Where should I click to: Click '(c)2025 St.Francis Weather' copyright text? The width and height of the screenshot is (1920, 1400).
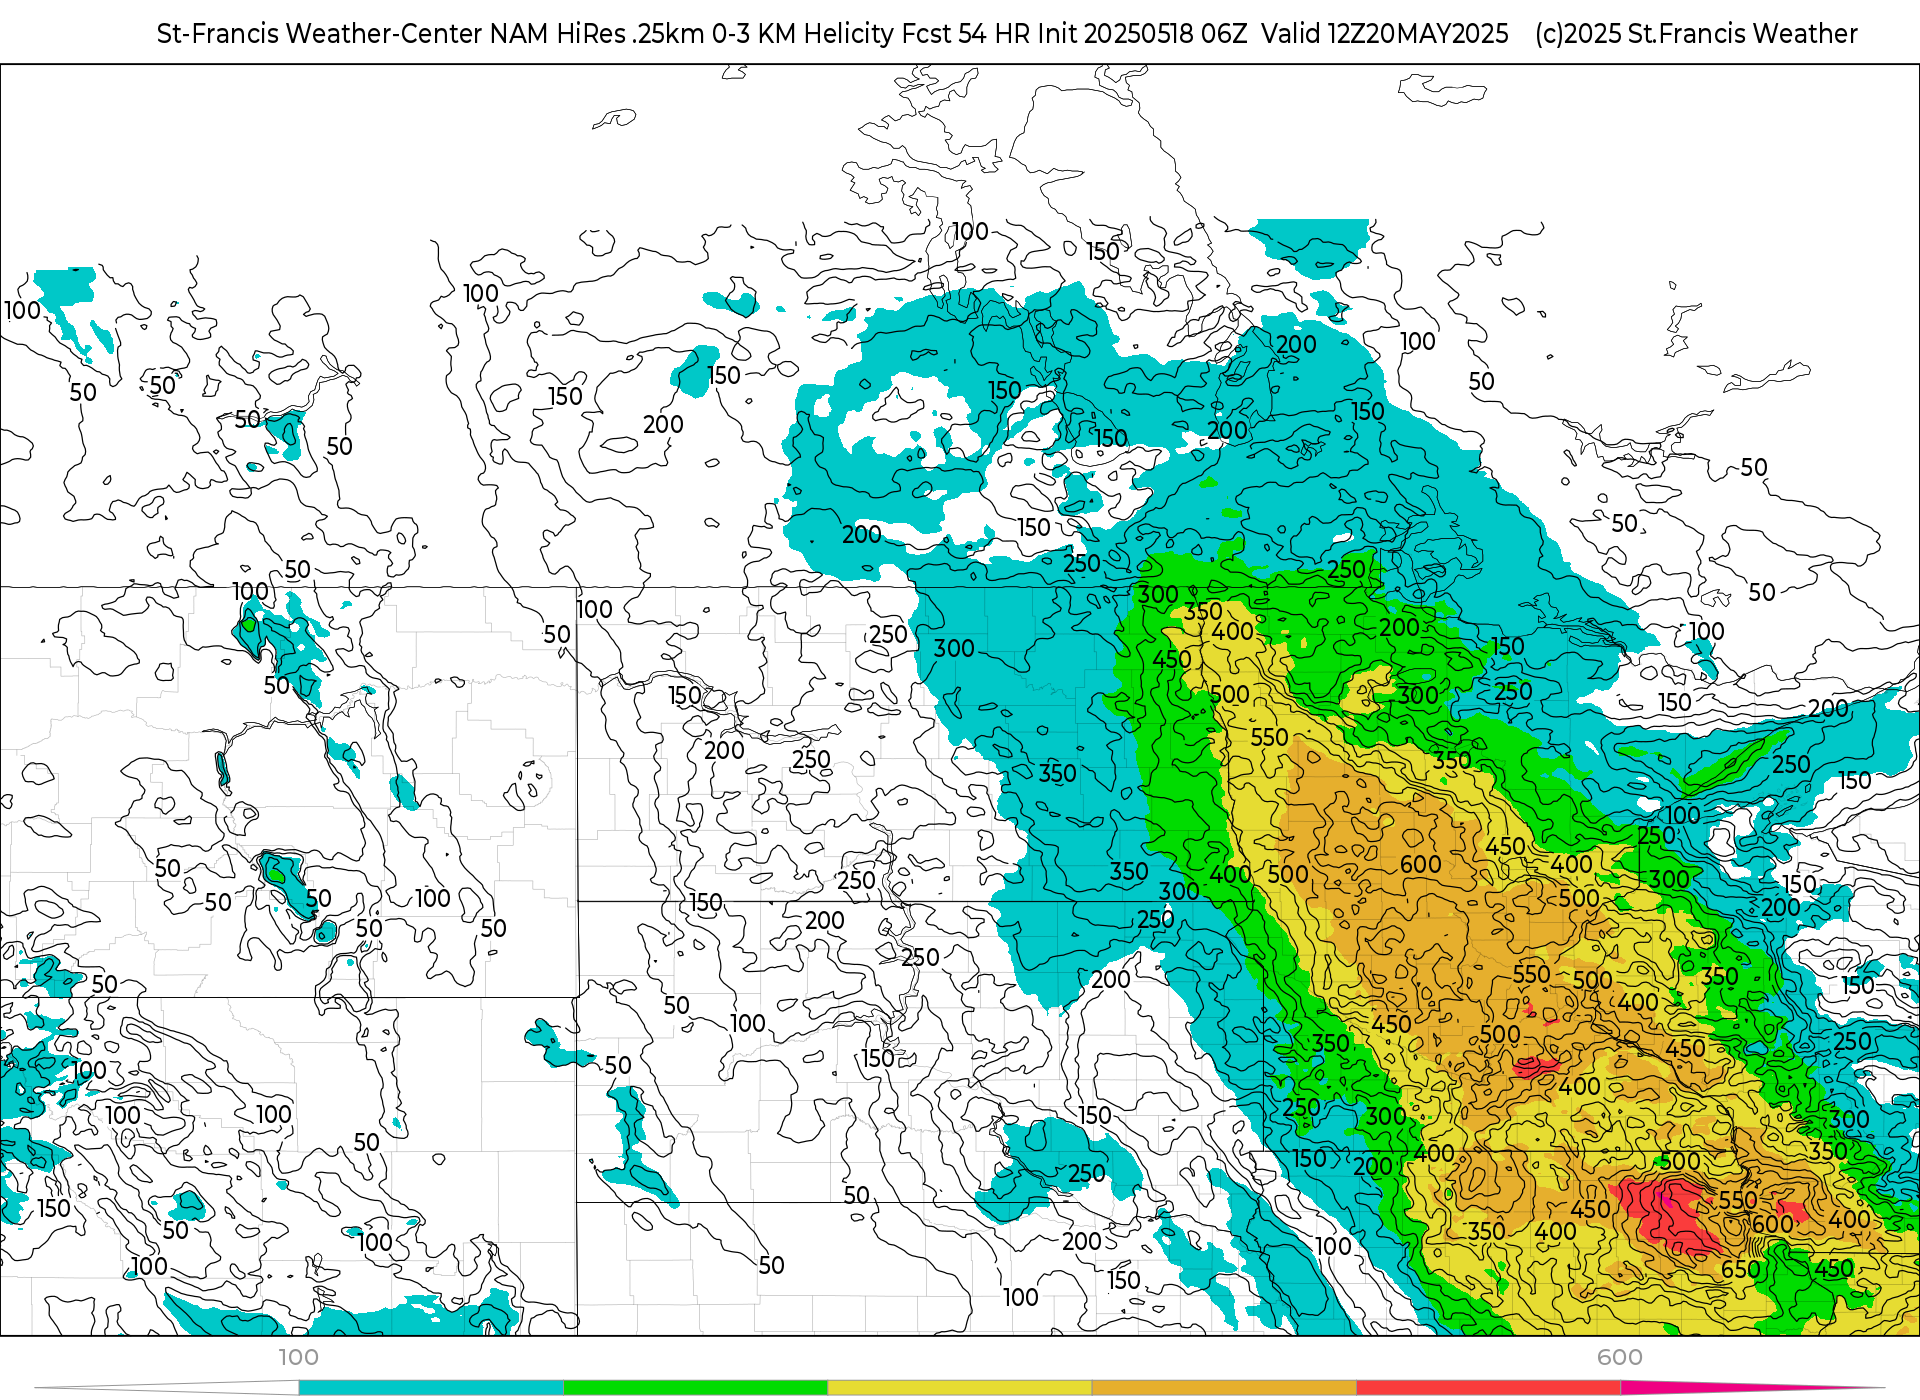pos(1696,34)
